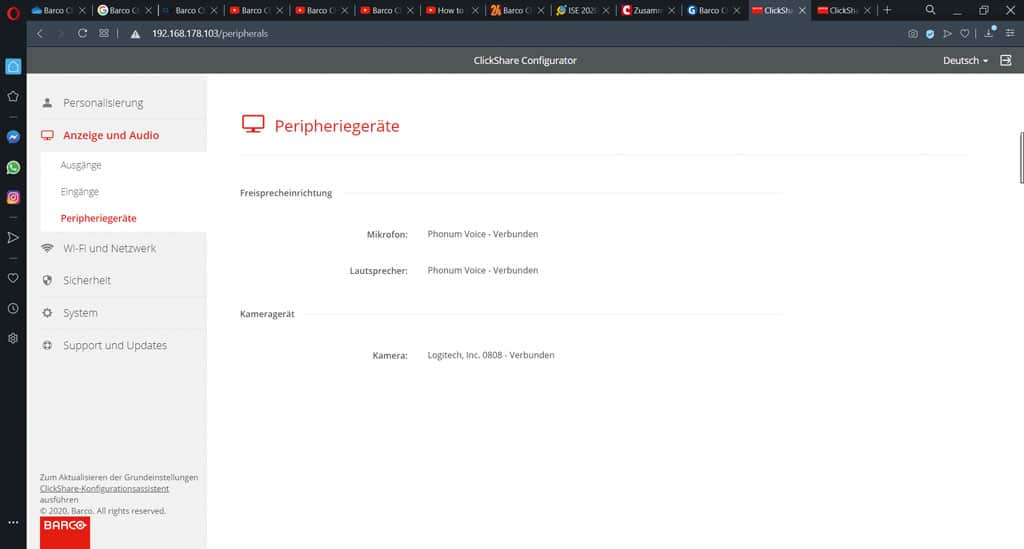Reload the peripherals page
The width and height of the screenshot is (1024, 549).
point(82,33)
